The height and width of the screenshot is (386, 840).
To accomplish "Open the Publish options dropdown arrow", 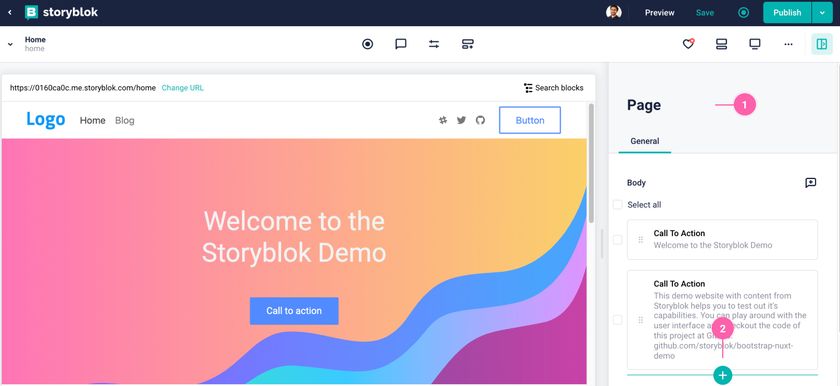I will click(822, 13).
